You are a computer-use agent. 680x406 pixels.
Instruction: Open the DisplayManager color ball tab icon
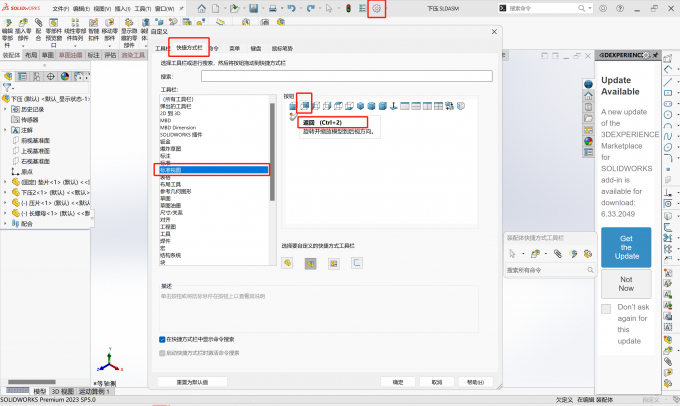65,76
